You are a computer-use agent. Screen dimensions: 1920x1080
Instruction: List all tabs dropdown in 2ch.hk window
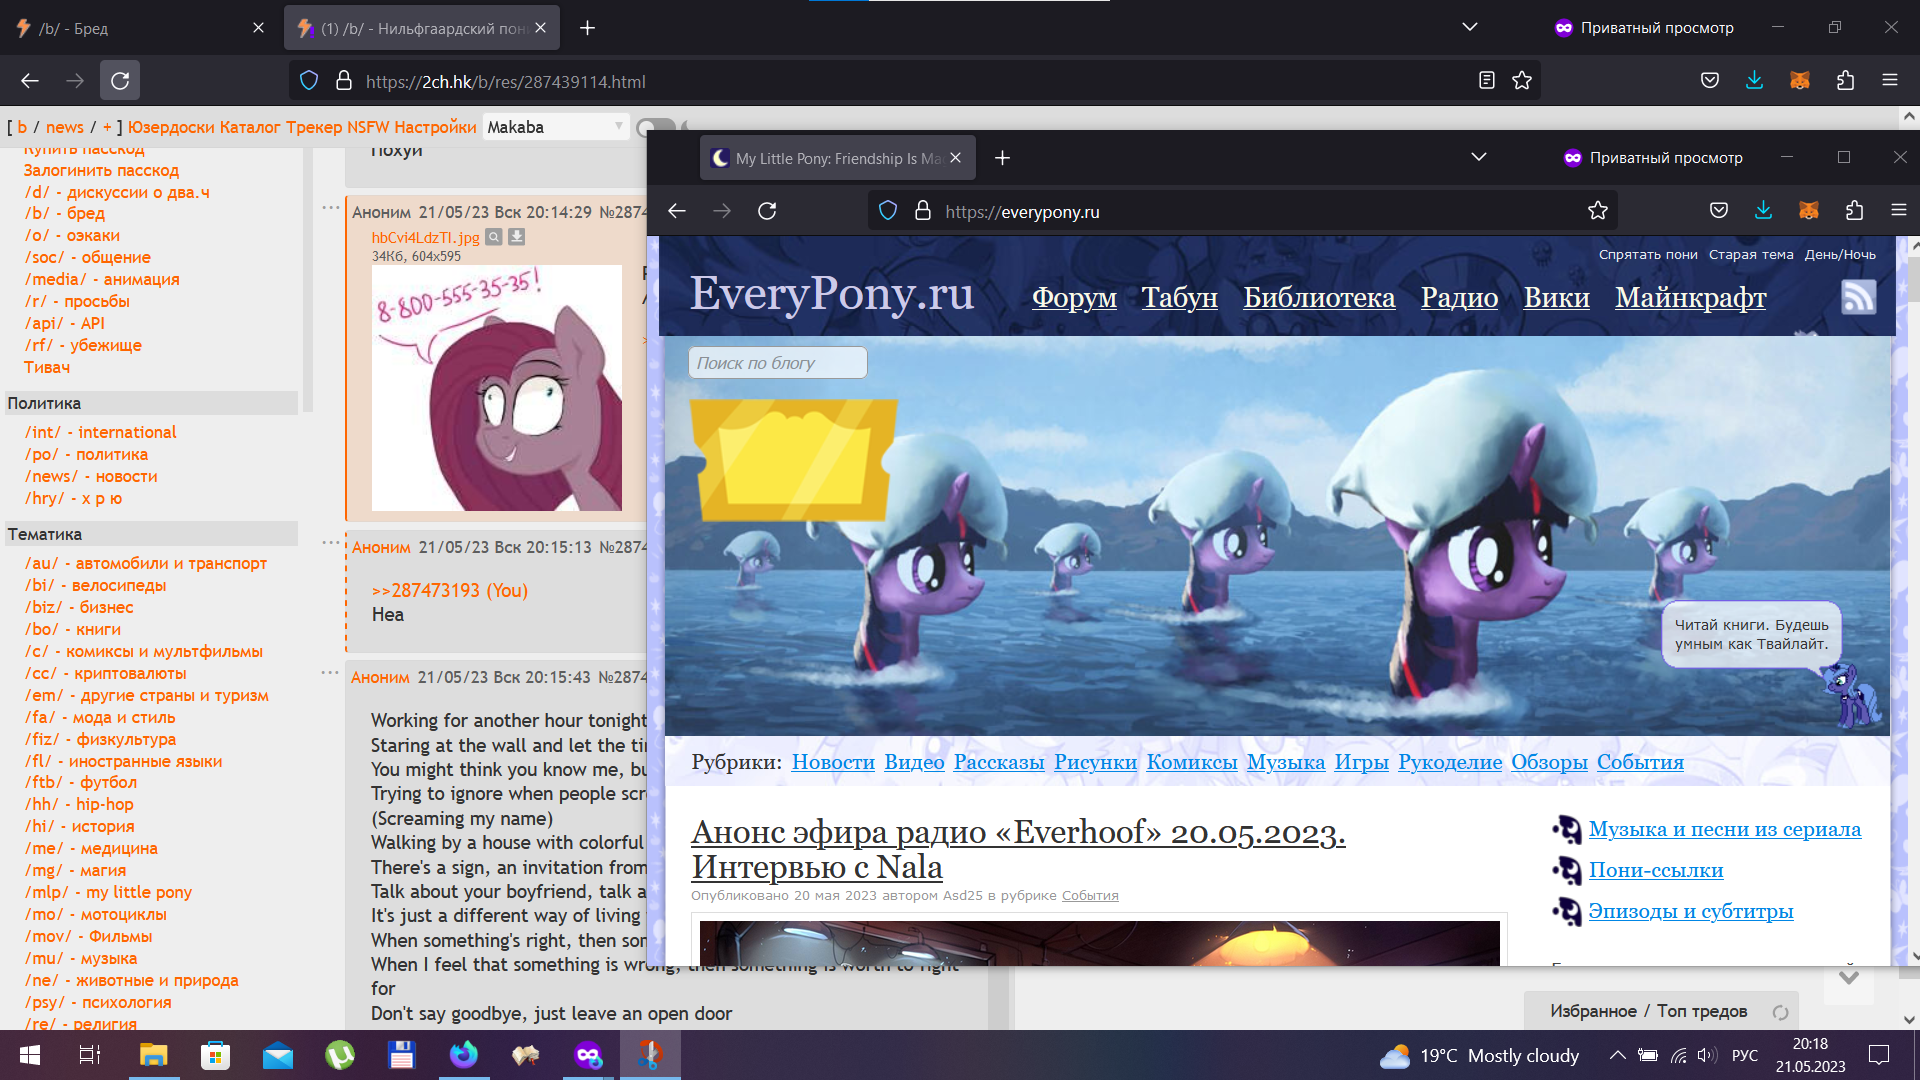1469,28
